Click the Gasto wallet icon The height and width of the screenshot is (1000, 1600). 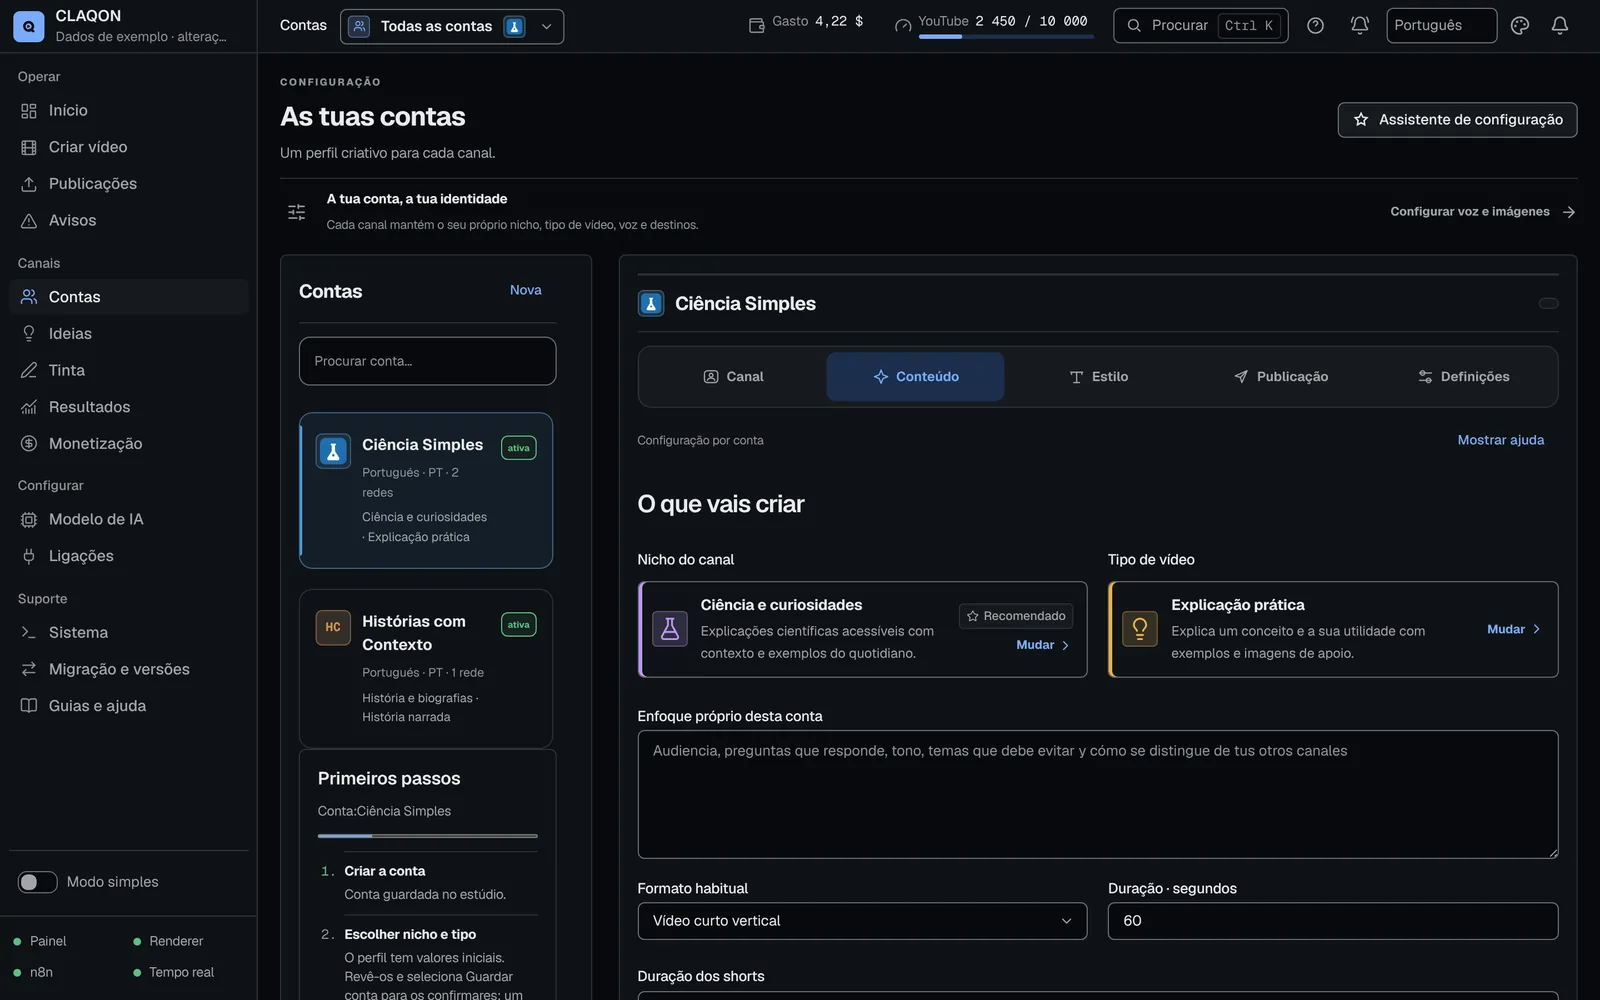tap(757, 26)
